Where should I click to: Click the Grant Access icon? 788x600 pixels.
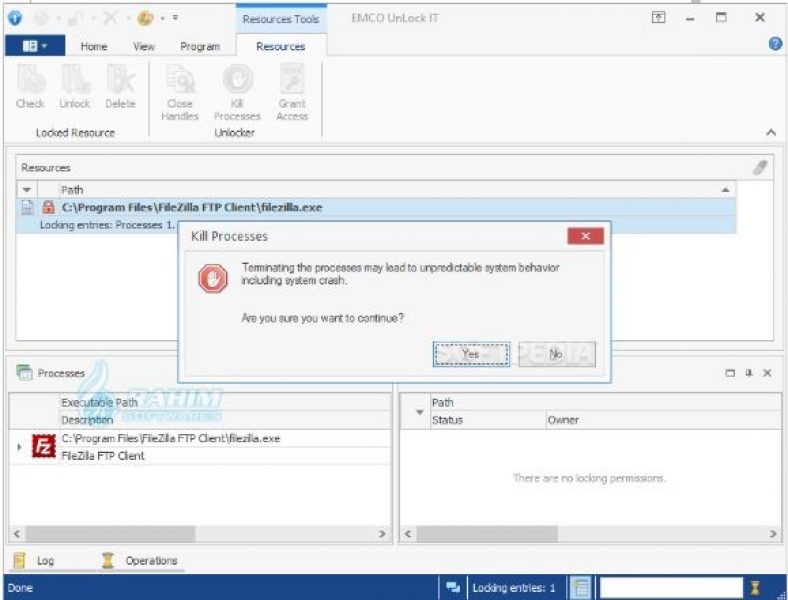click(292, 79)
